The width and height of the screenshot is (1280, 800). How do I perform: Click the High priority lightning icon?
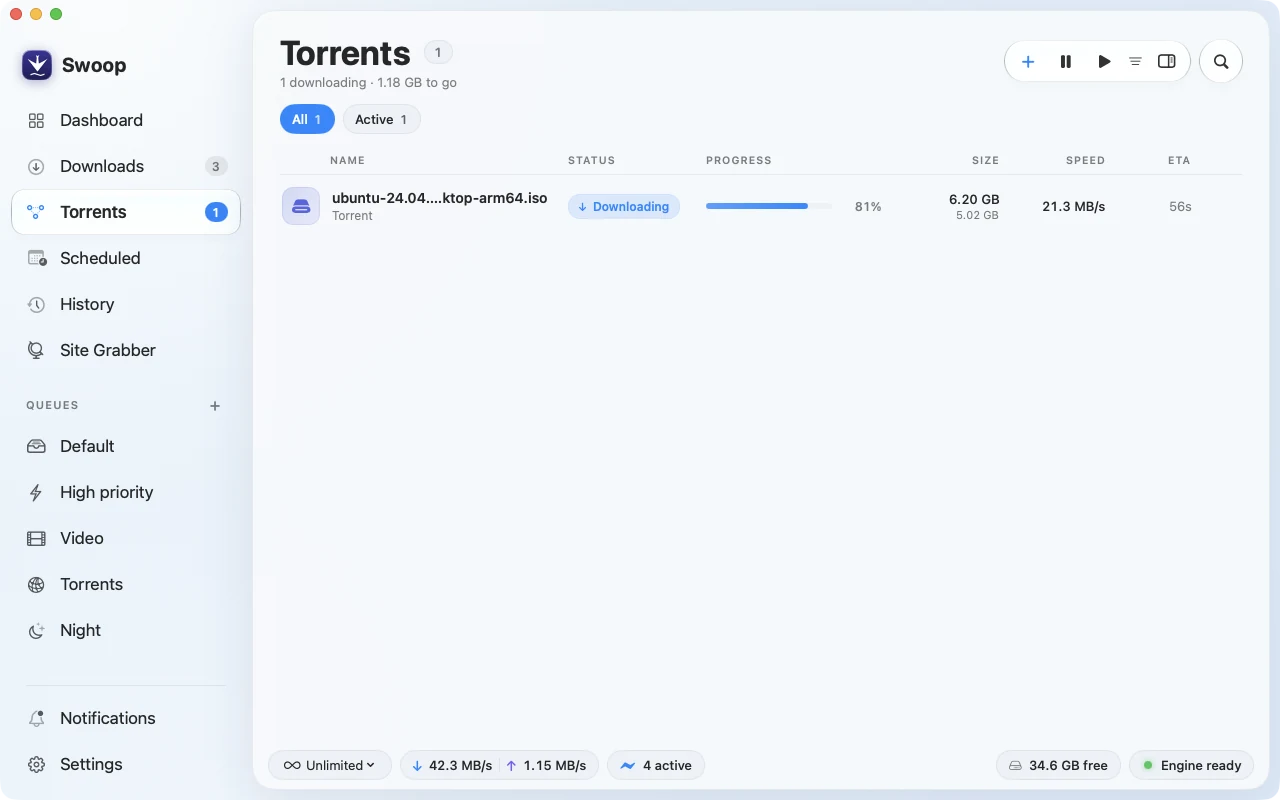(x=36, y=492)
